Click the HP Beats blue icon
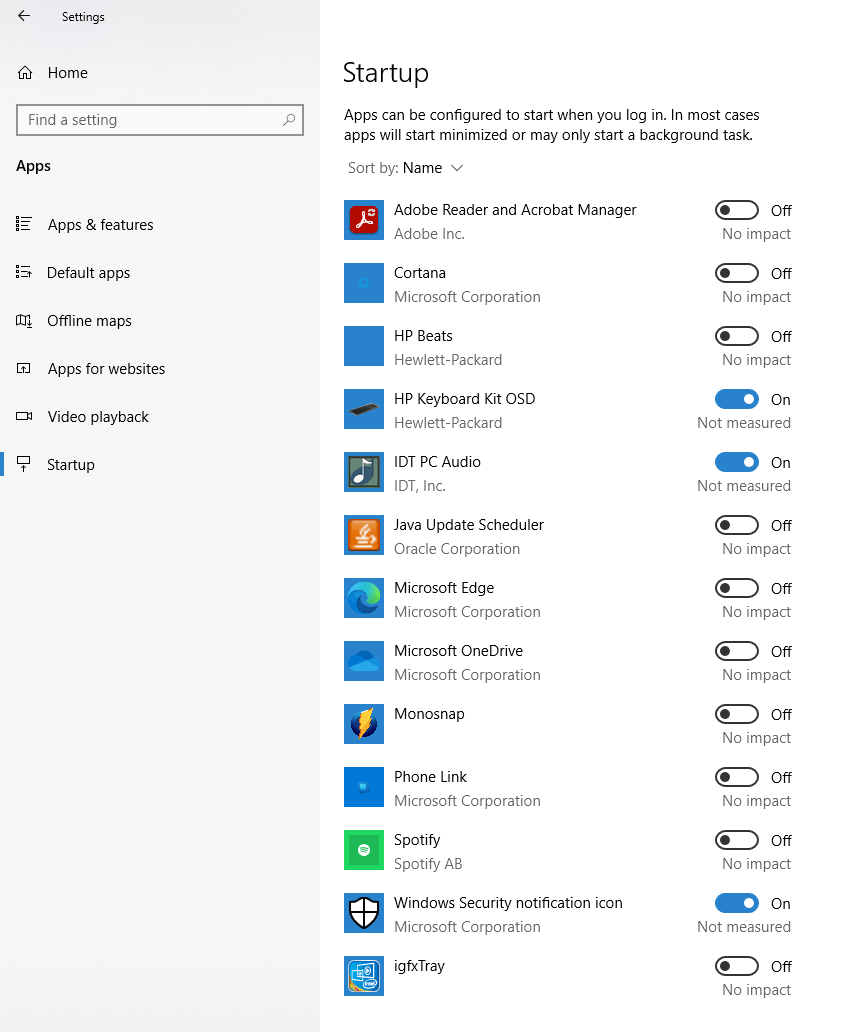850x1032 pixels. pos(363,346)
